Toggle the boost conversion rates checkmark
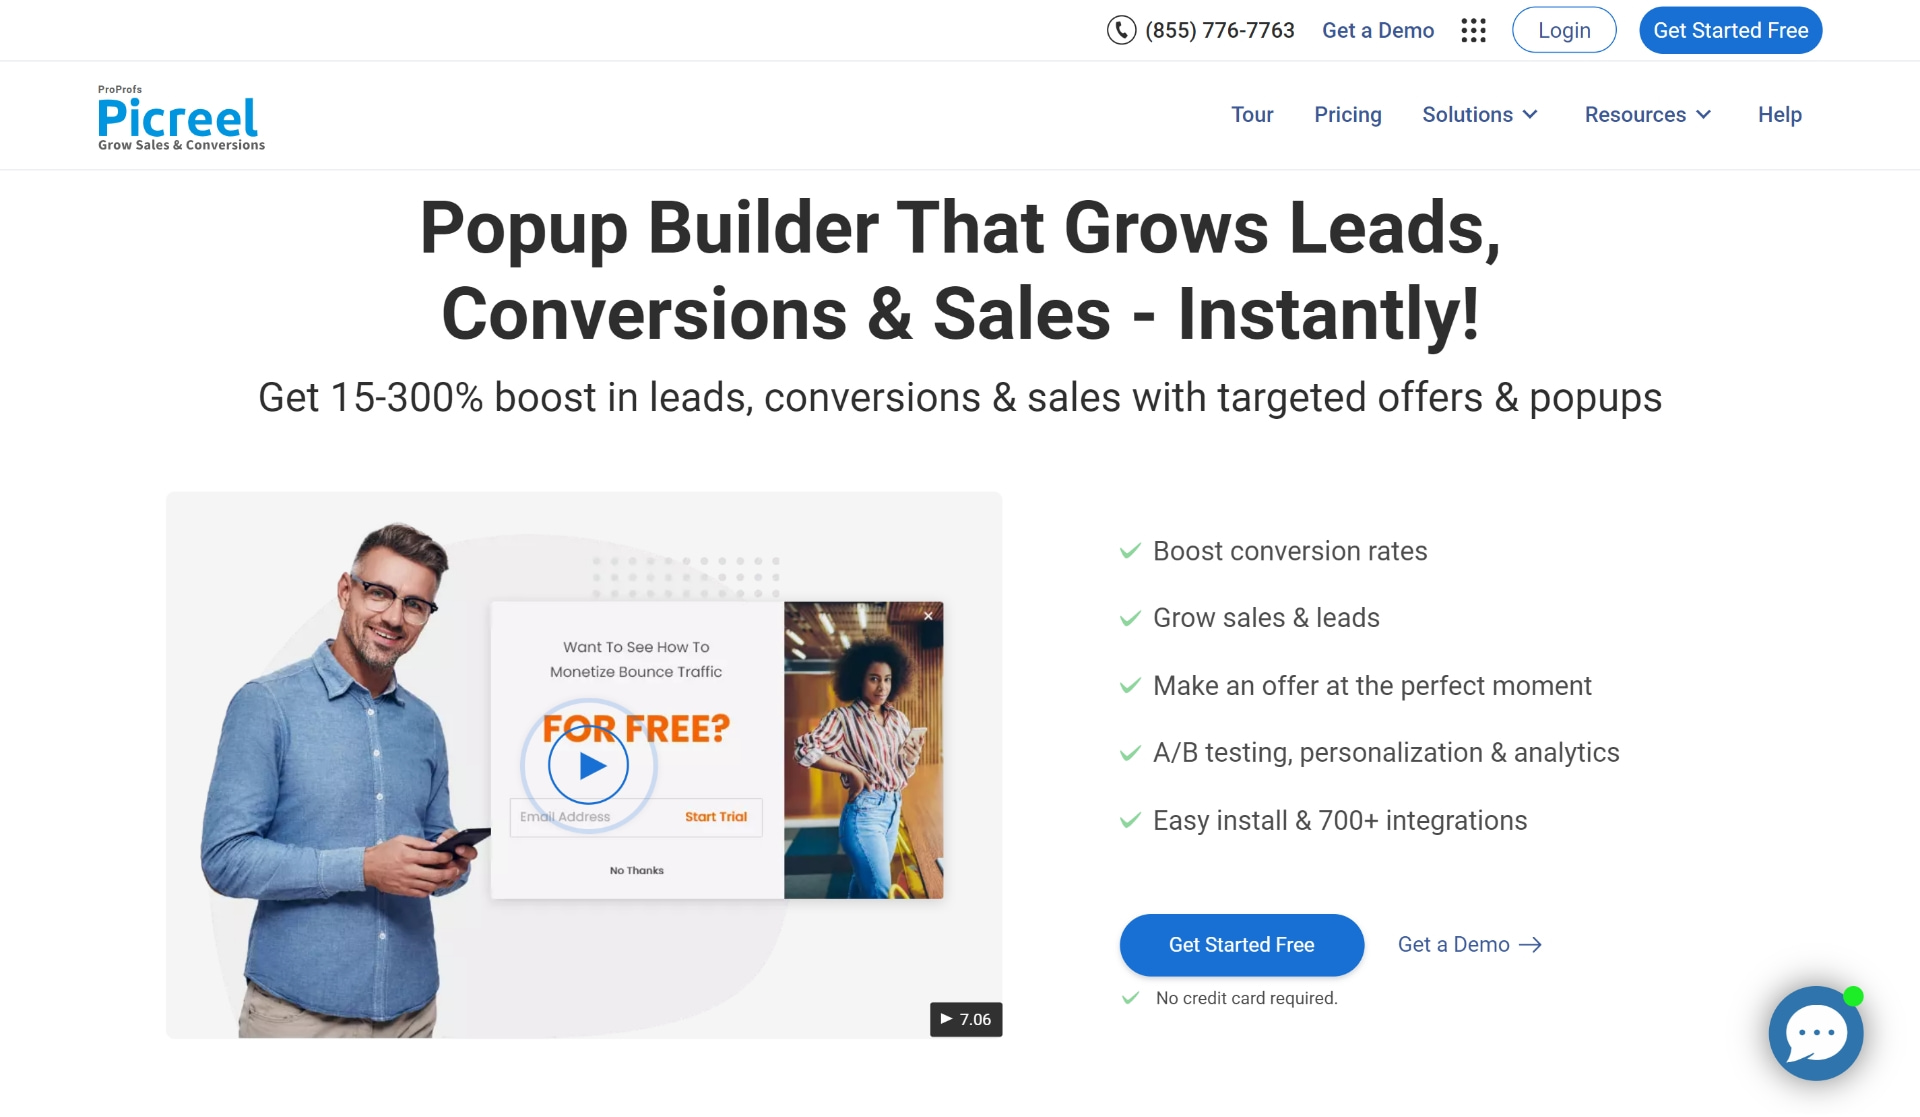This screenshot has width=1920, height=1117. [1129, 551]
